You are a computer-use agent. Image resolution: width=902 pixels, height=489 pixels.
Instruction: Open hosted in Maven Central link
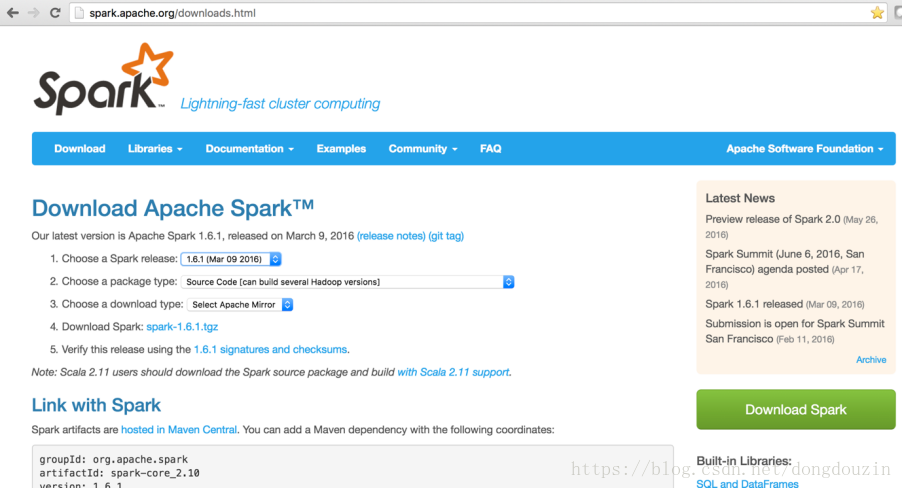[179, 430]
